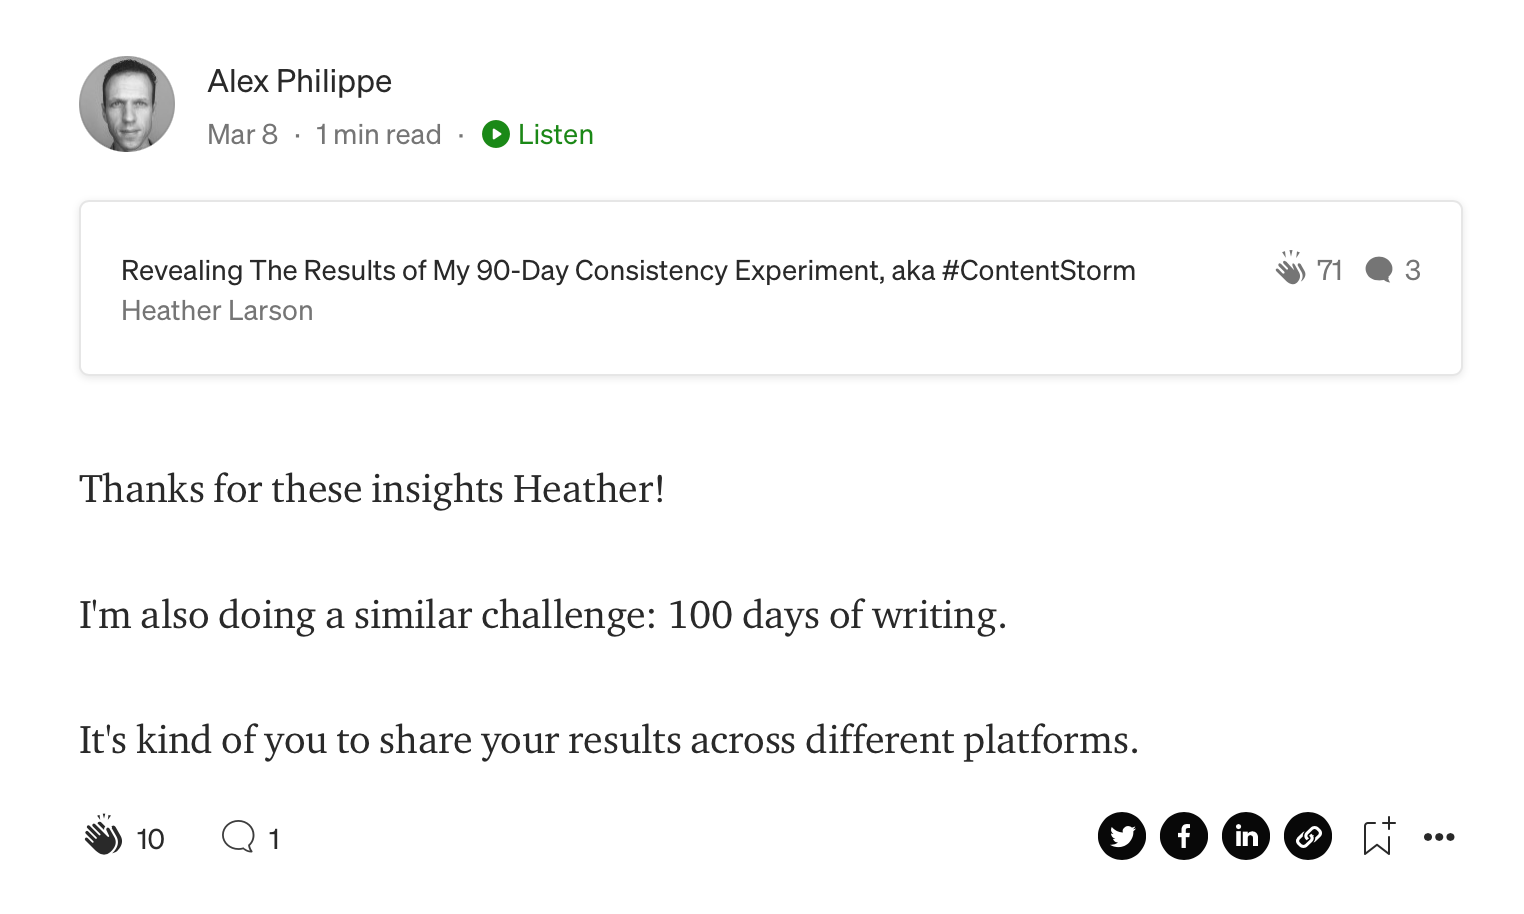Click the 71 claps count number
Viewport: 1524px width, 914px height.
point(1329,270)
